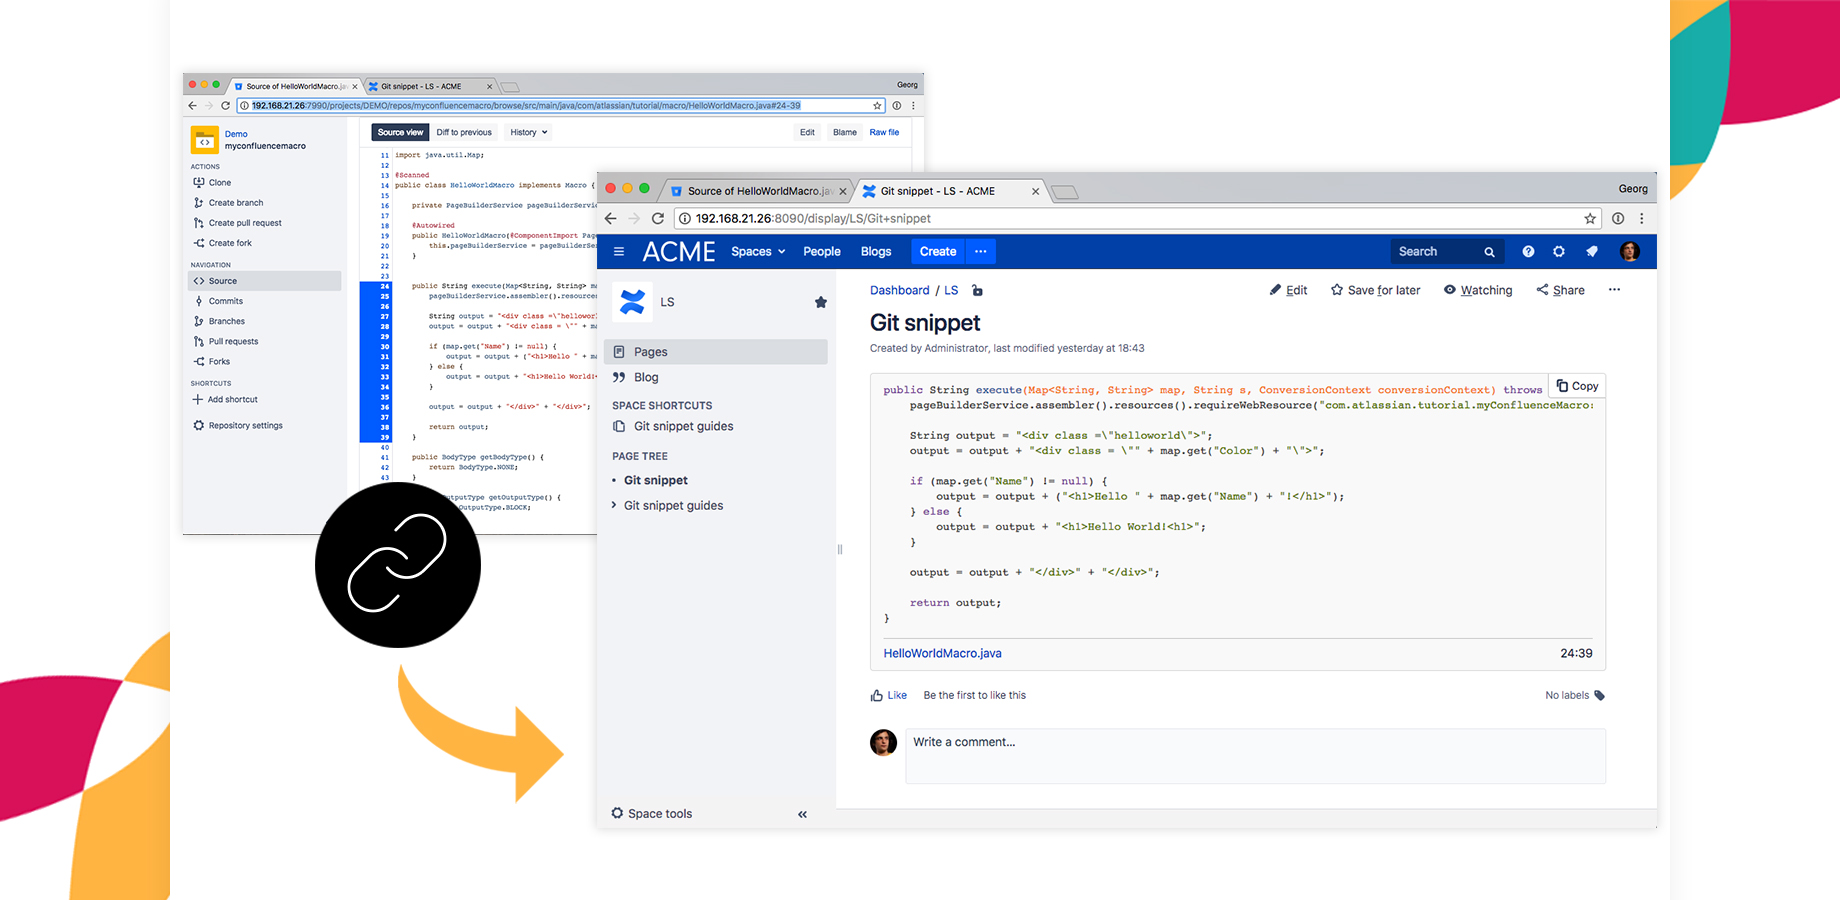Go to the Dashboard breadcrumb
Viewport: 1840px width, 900px height.
899,290
